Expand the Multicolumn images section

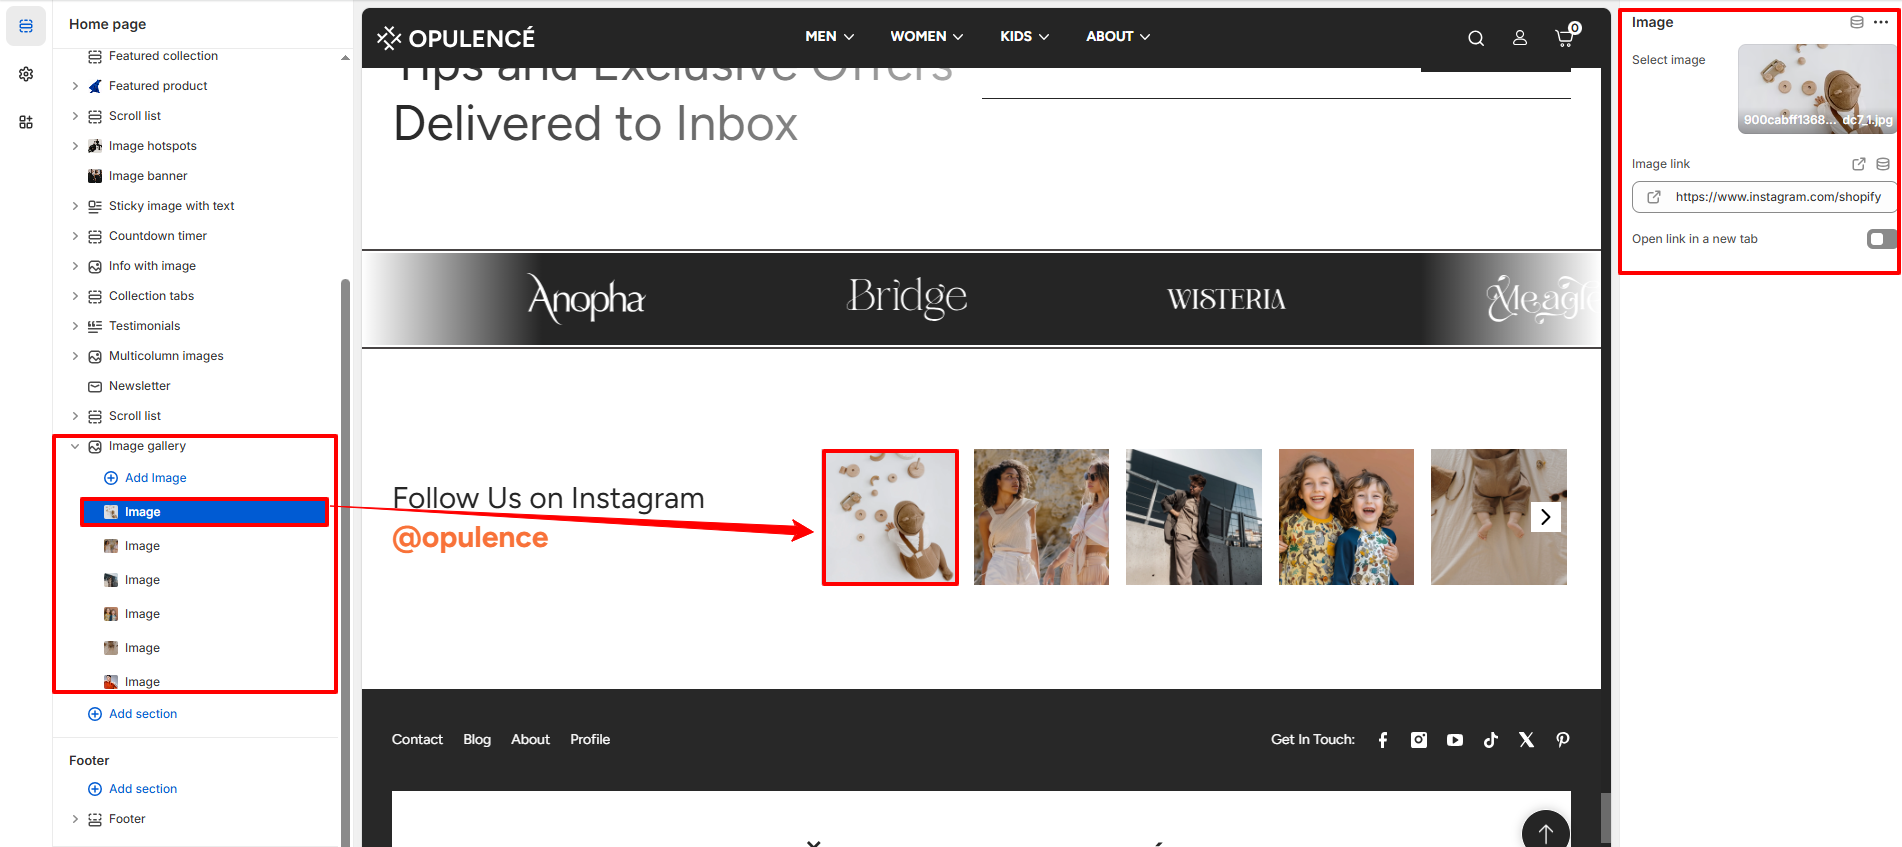coord(75,356)
